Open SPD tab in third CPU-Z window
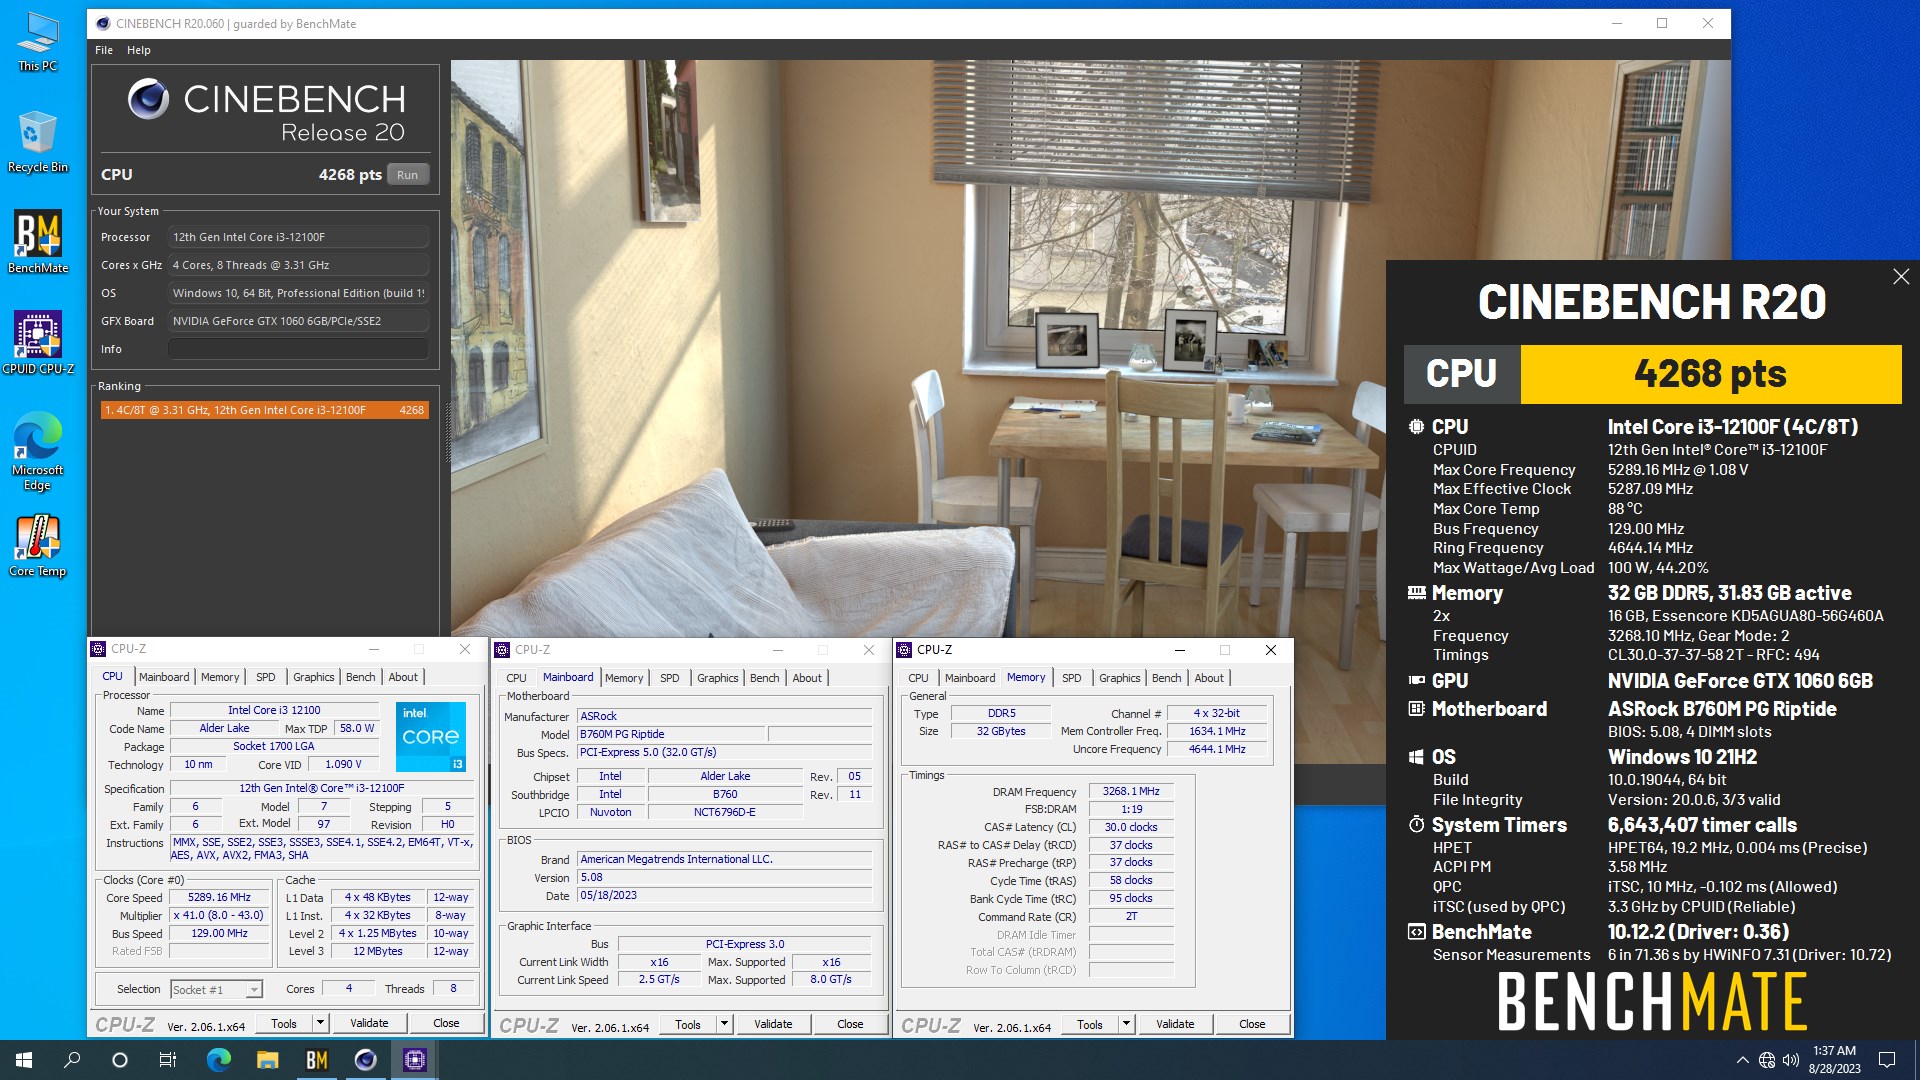This screenshot has height=1080, width=1920. click(x=1071, y=678)
